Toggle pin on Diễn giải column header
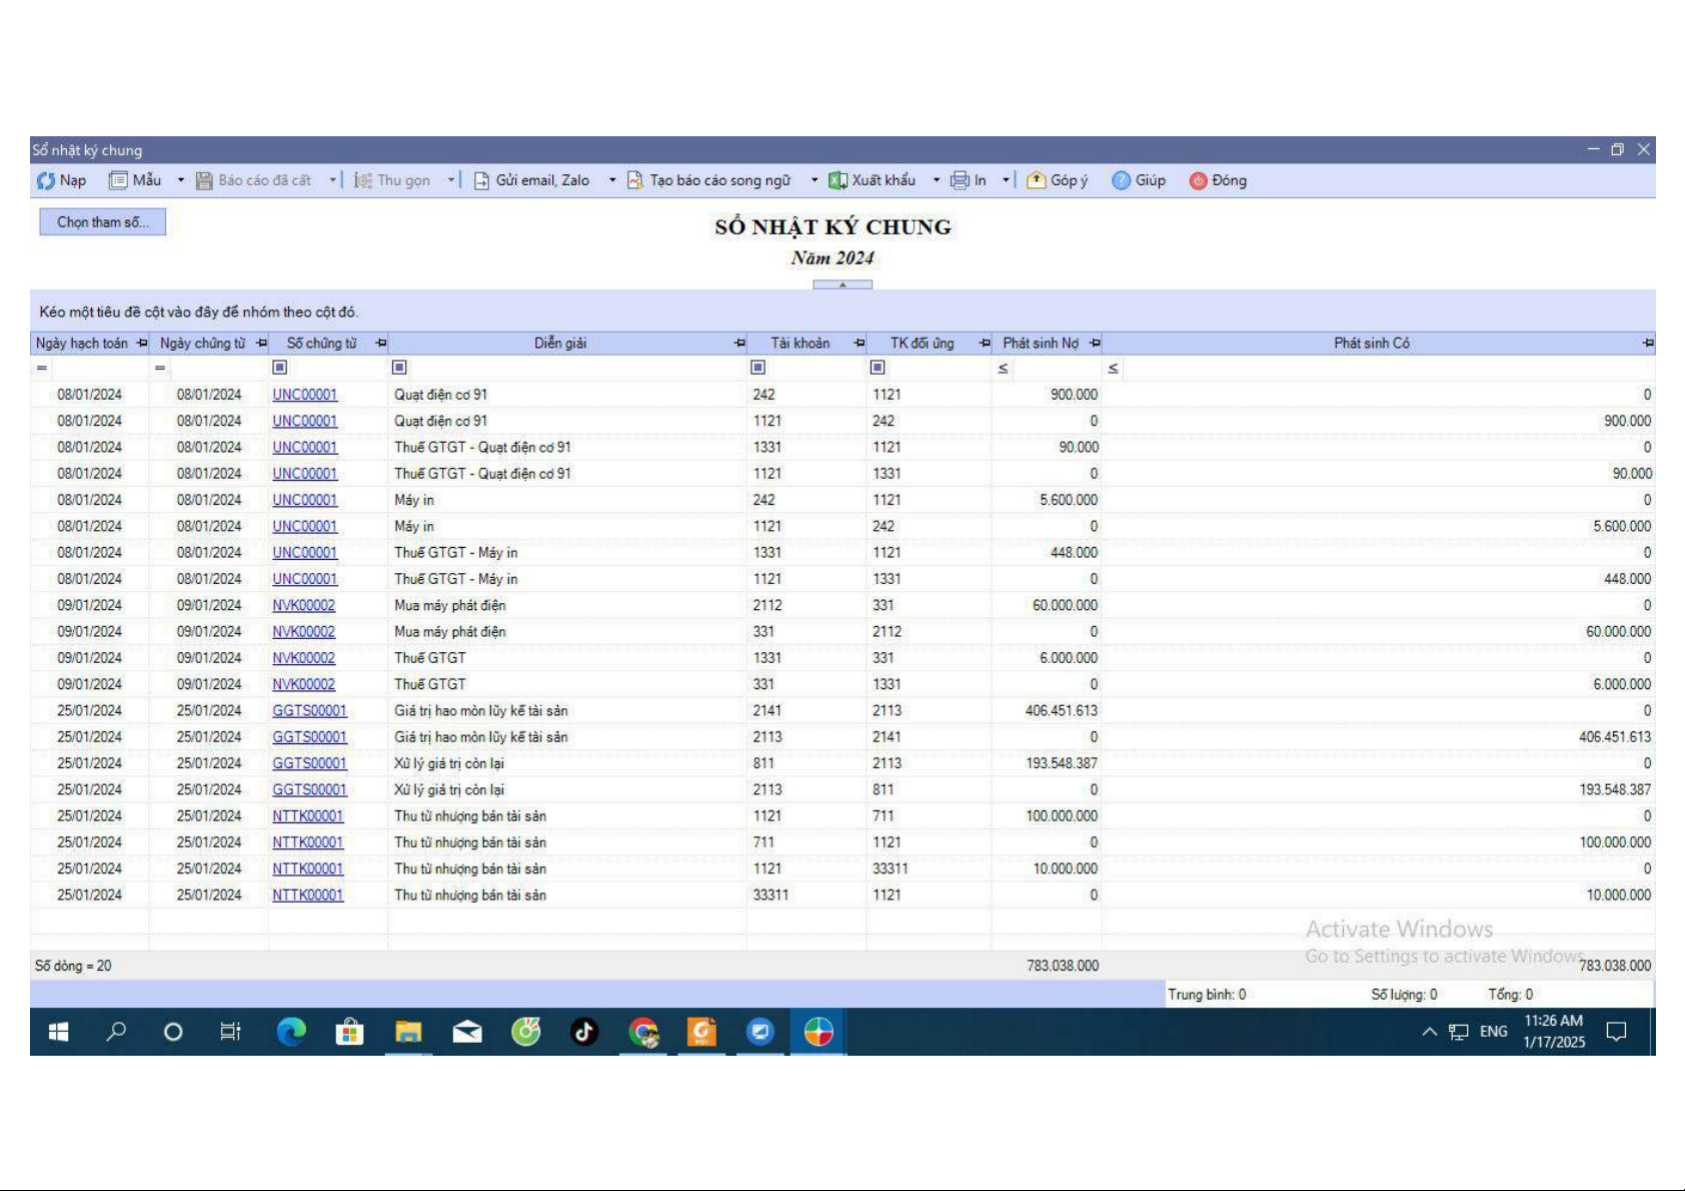 point(740,344)
